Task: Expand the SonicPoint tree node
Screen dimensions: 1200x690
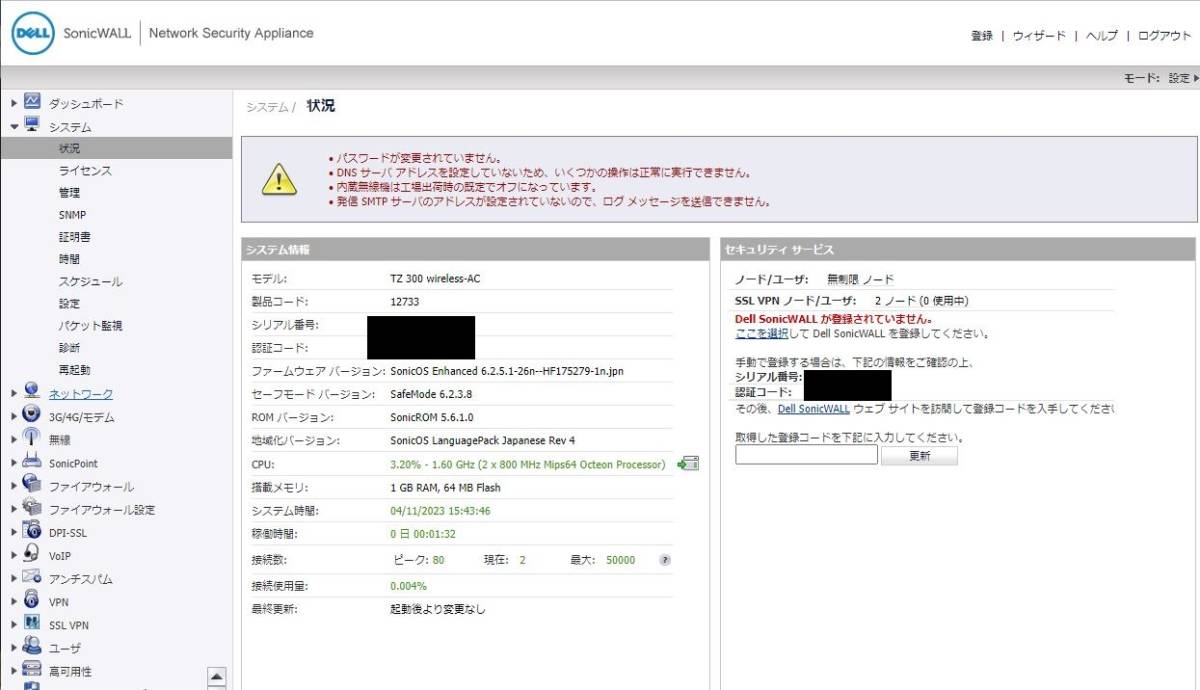Action: pyautogui.click(x=14, y=463)
